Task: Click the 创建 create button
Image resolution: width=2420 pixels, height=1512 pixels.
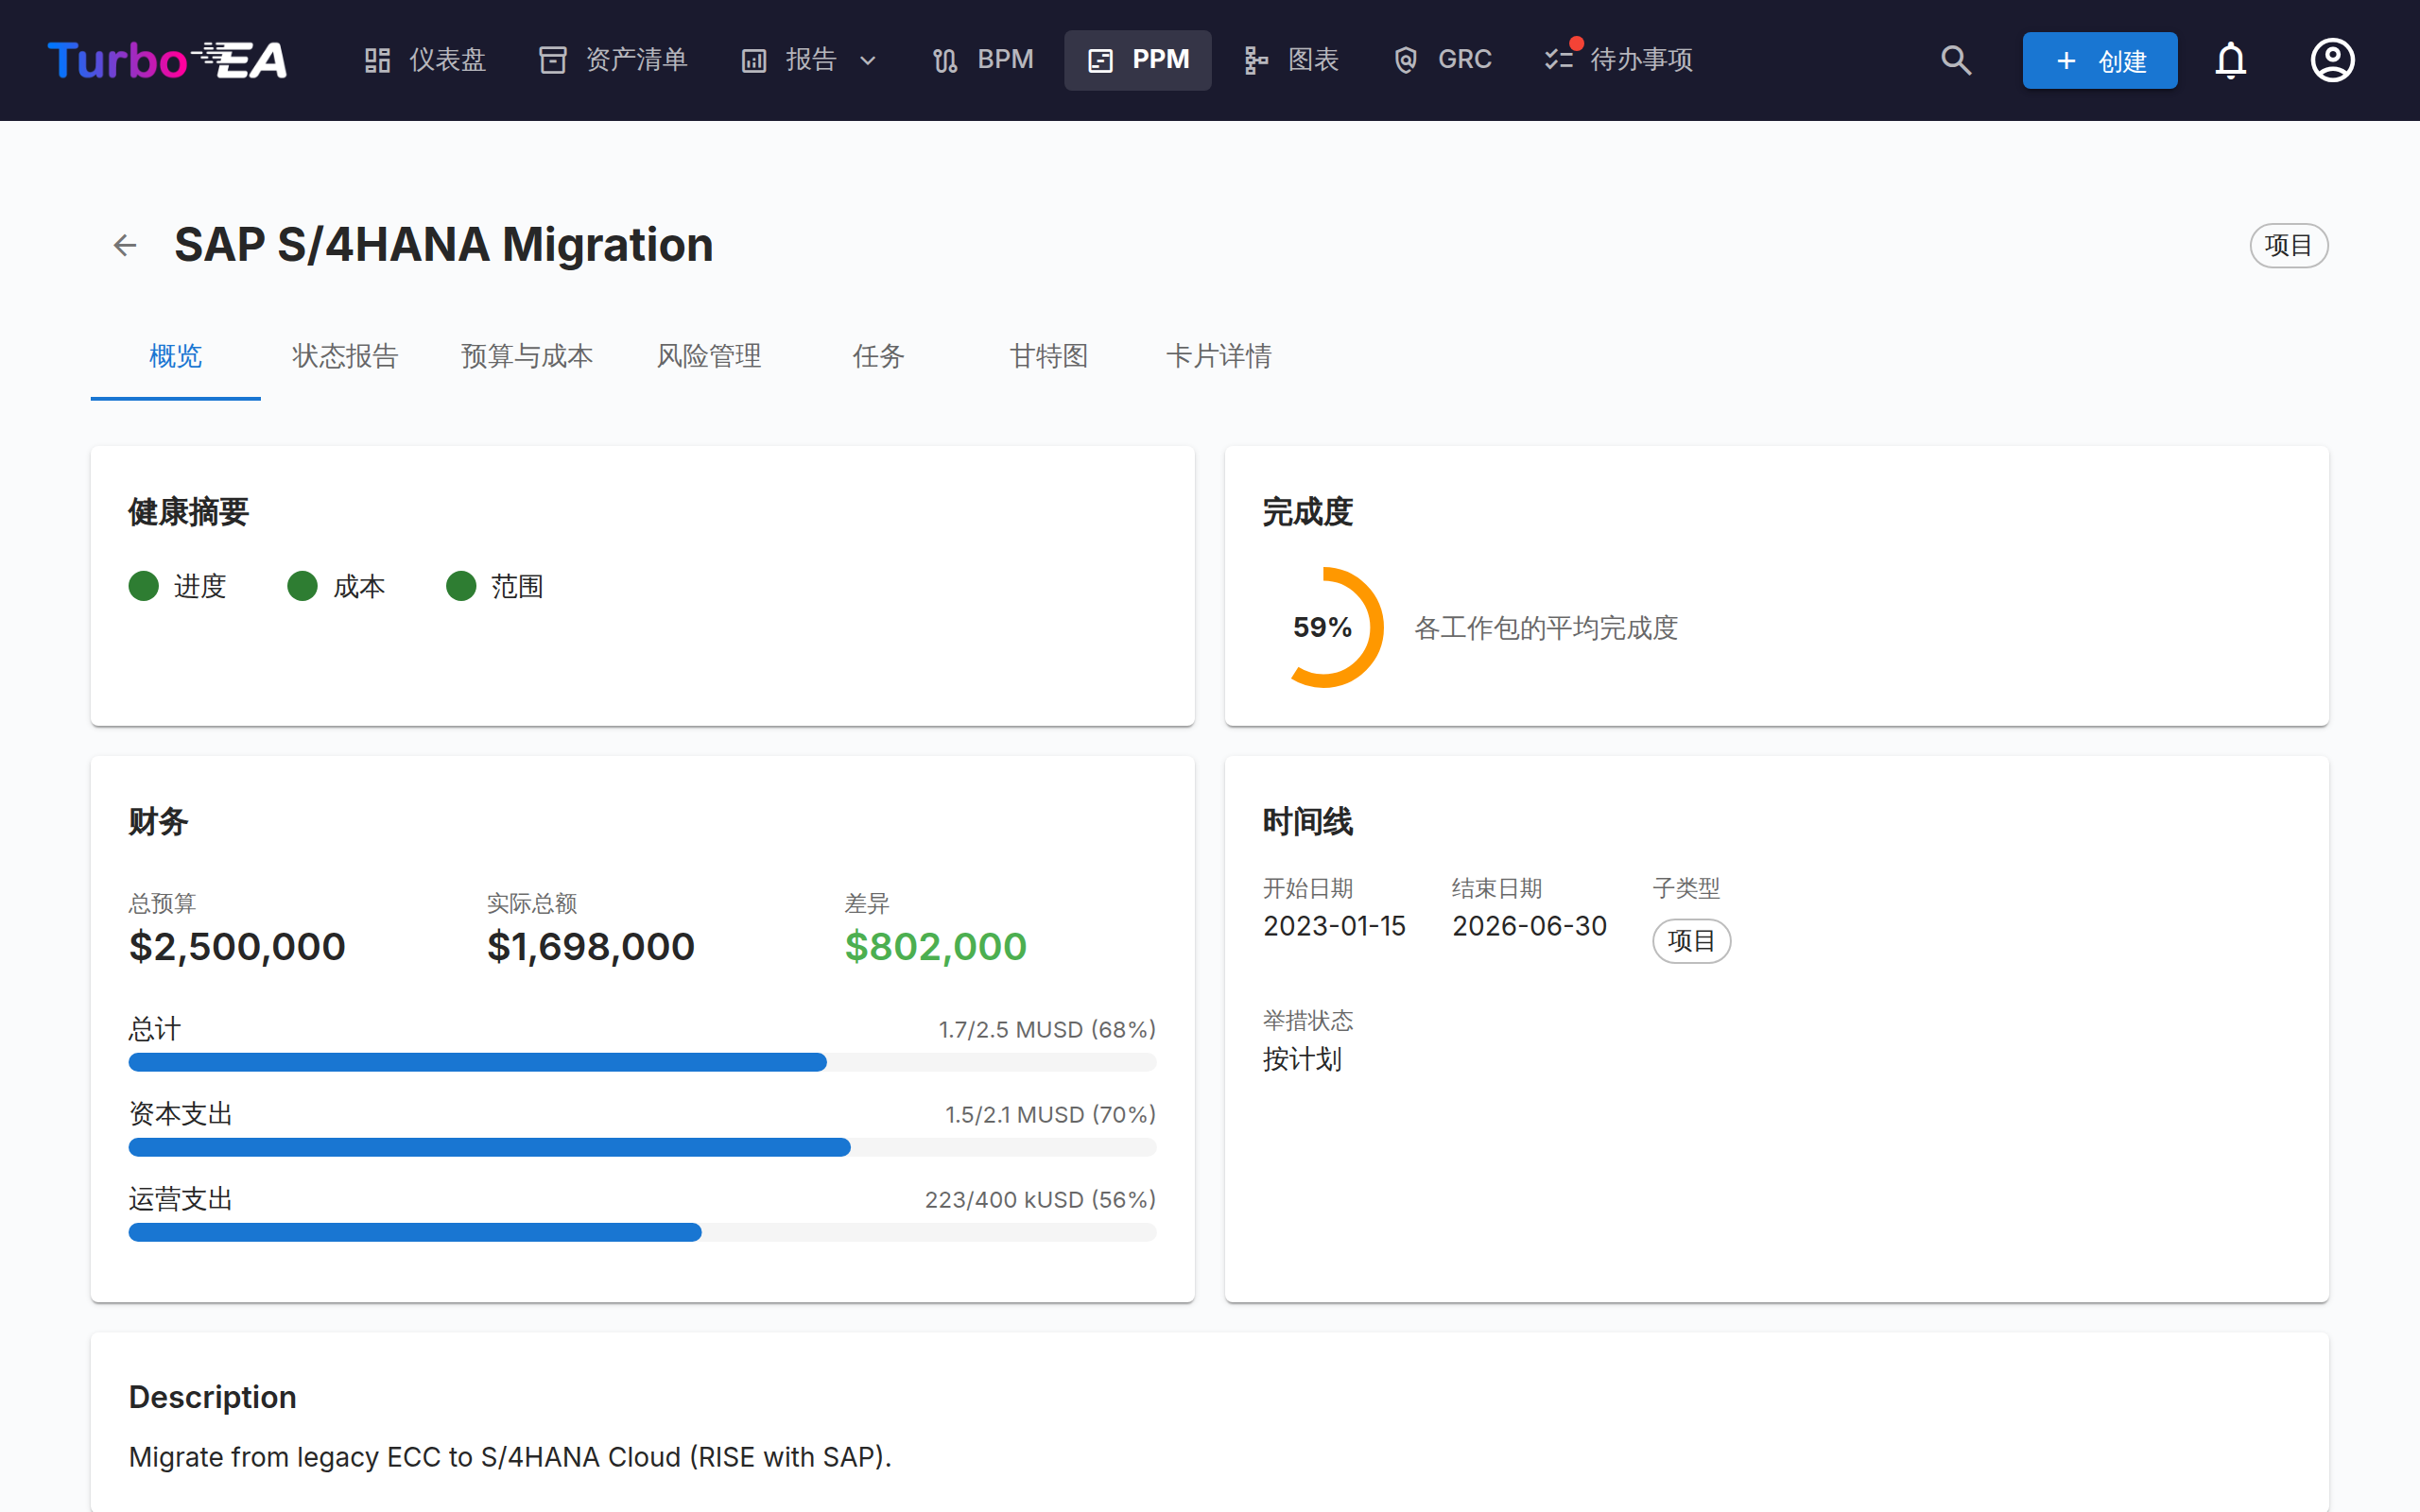Action: pos(2099,61)
